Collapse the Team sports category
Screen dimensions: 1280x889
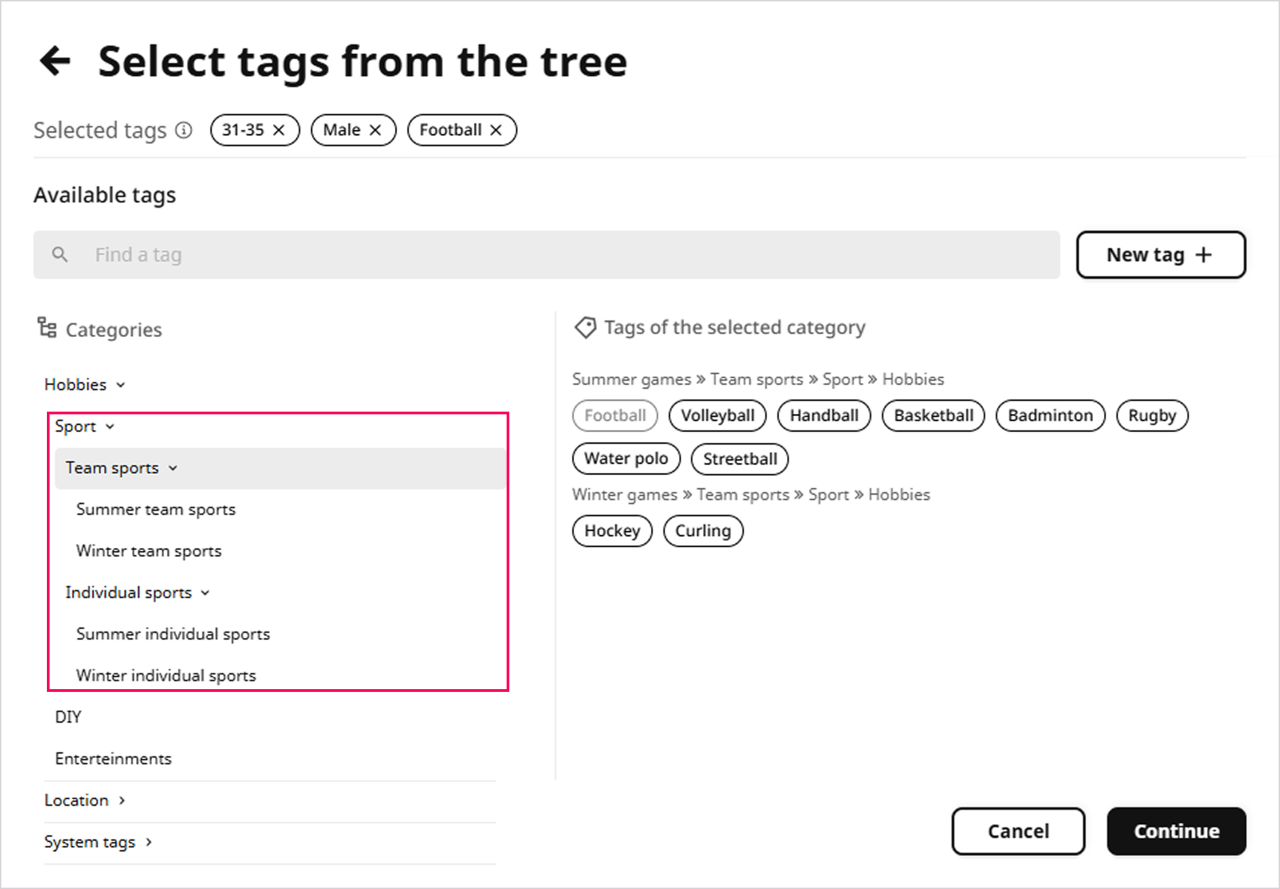[173, 468]
